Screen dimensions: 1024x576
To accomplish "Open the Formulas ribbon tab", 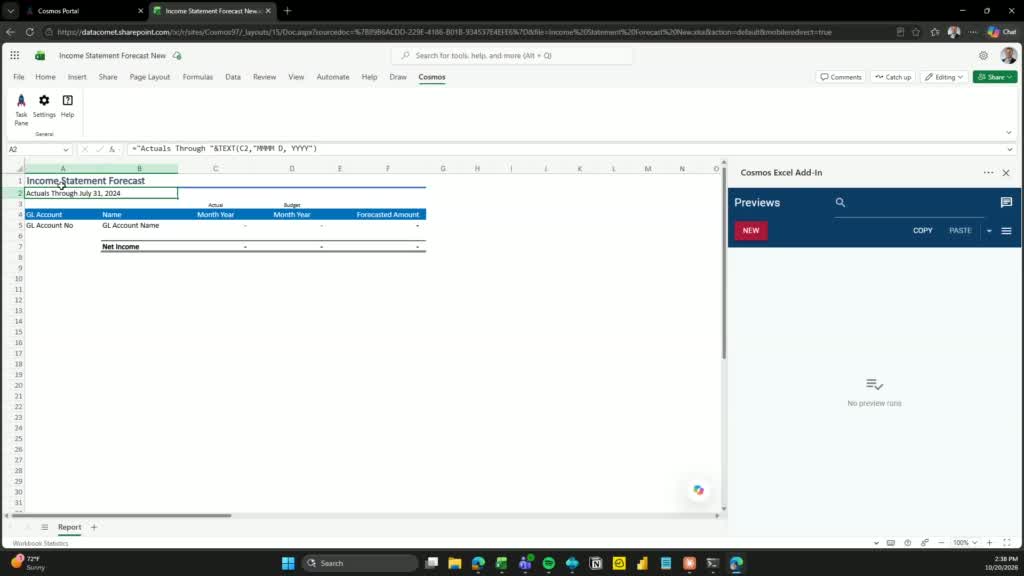I will [198, 77].
